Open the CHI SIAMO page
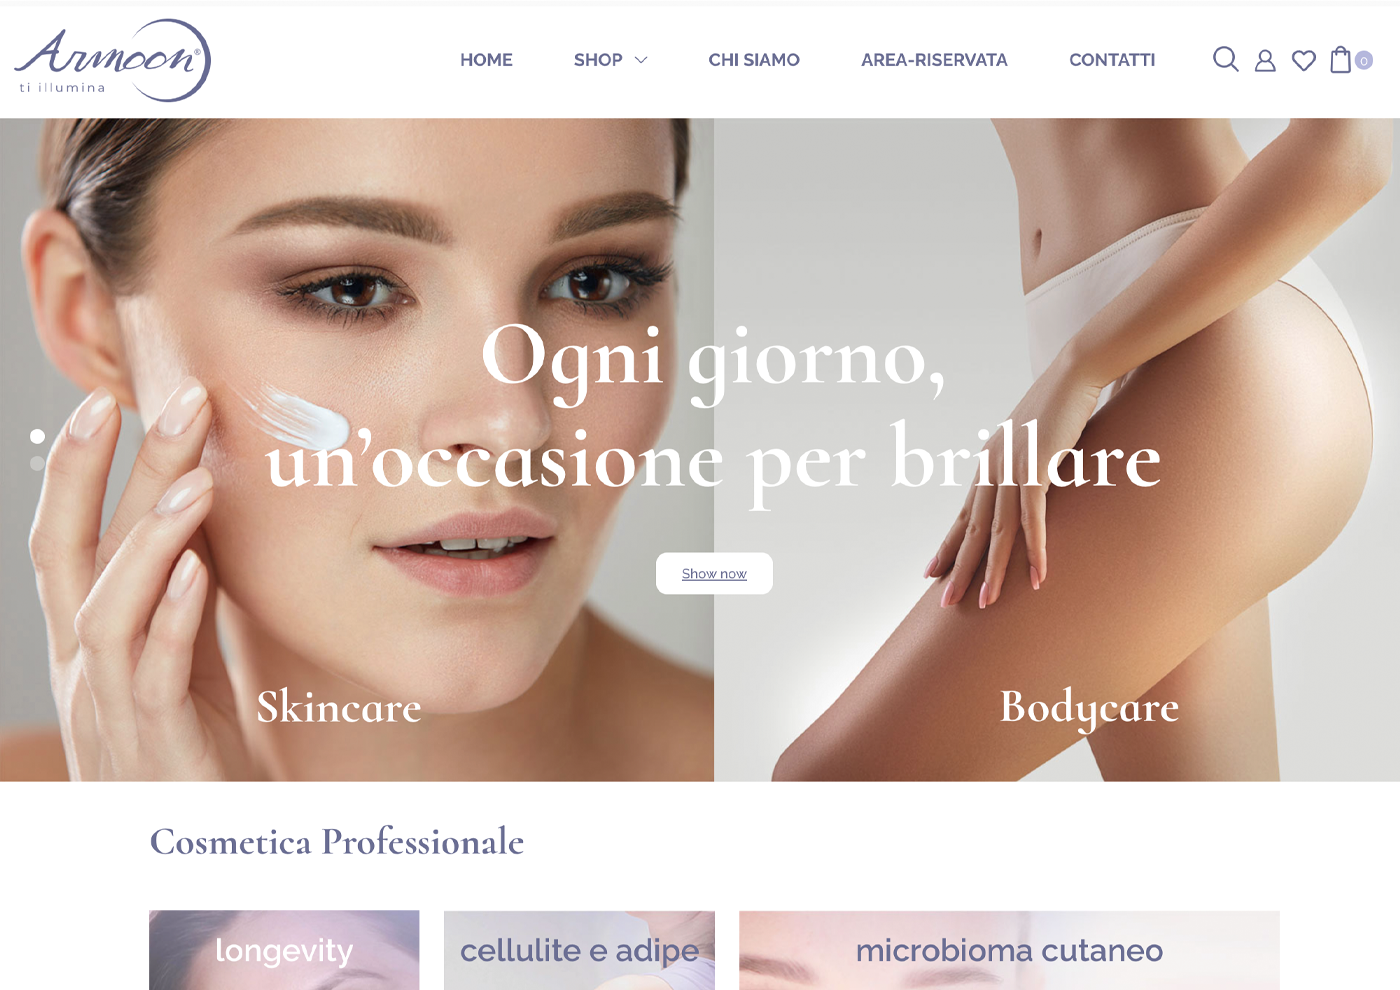1400x990 pixels. 754,60
